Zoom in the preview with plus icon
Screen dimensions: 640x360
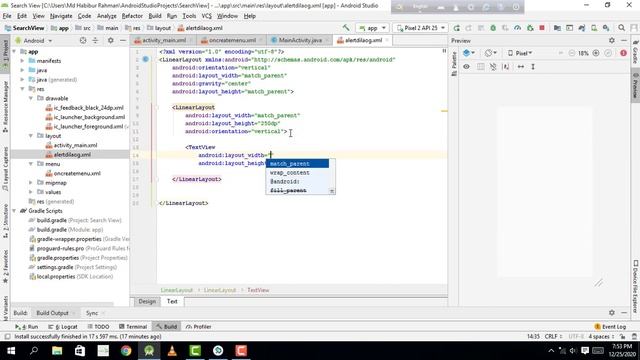pyautogui.click(x=596, y=53)
